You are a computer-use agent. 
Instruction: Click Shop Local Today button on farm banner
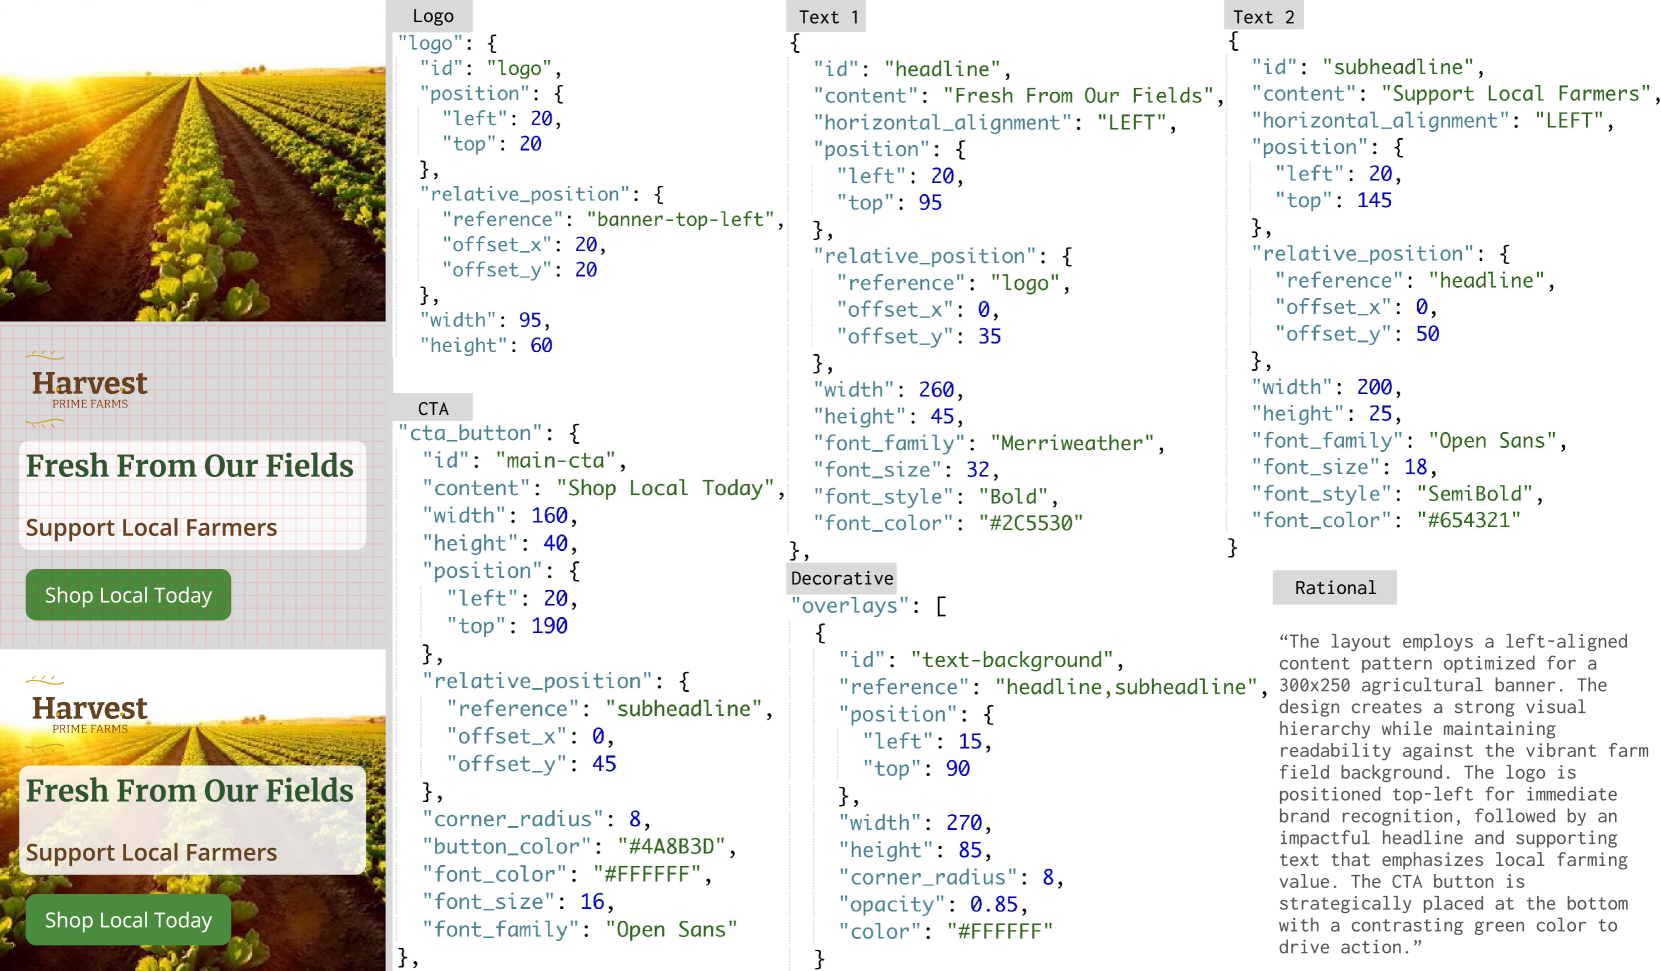pyautogui.click(x=128, y=920)
